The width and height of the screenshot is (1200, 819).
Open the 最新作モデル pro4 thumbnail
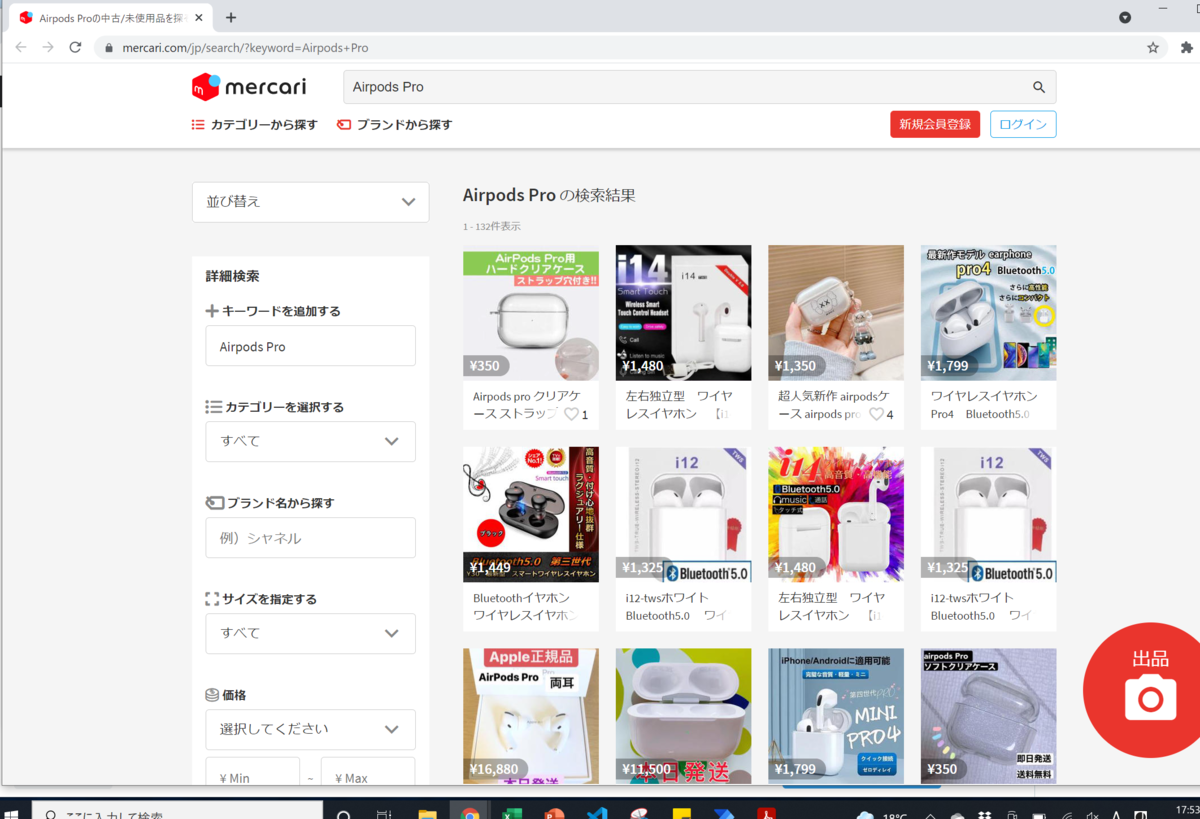[x=988, y=313]
